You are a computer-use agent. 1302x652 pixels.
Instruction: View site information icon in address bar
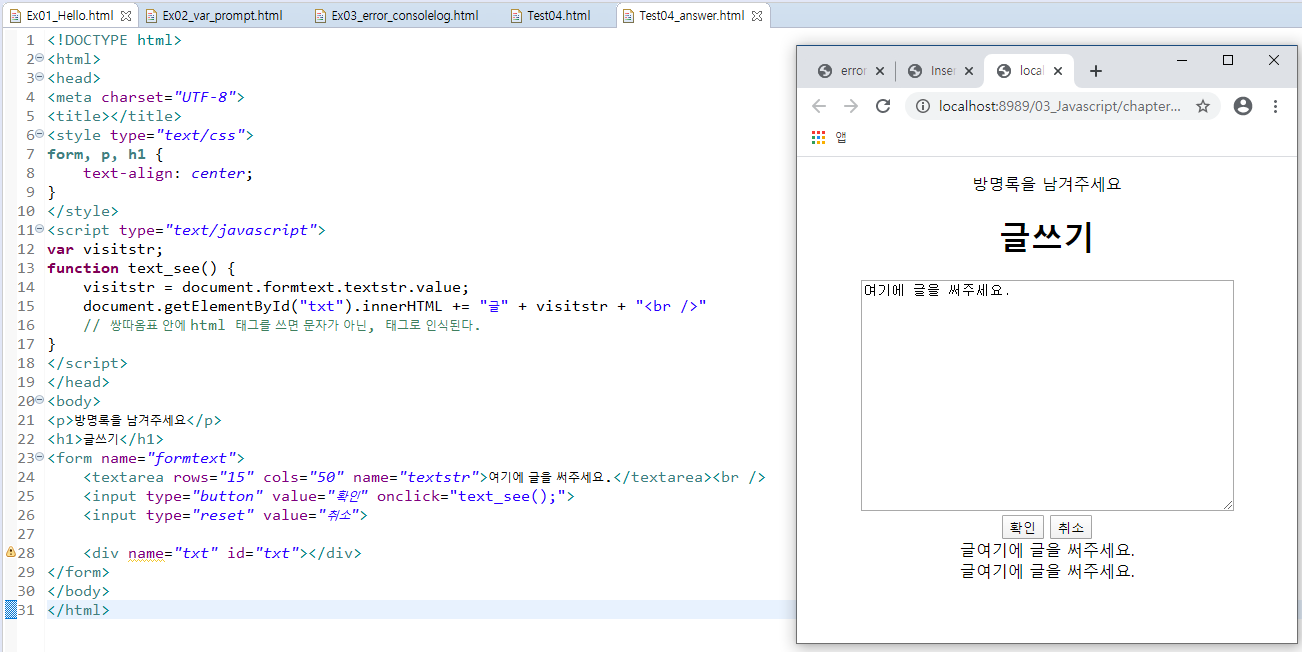(x=923, y=106)
